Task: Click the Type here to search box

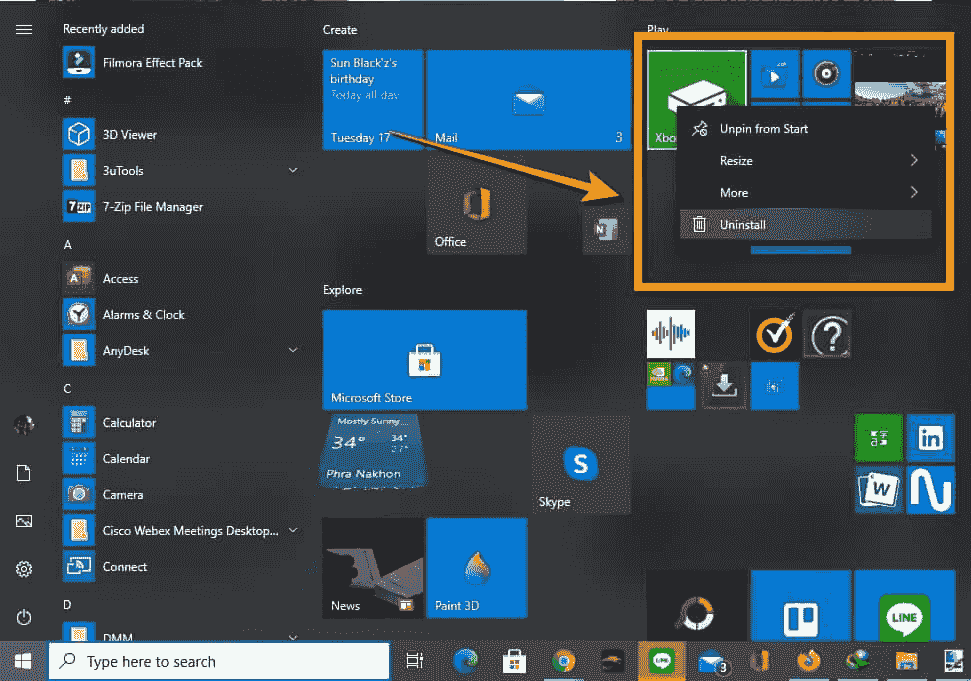Action: pyautogui.click(x=220, y=661)
